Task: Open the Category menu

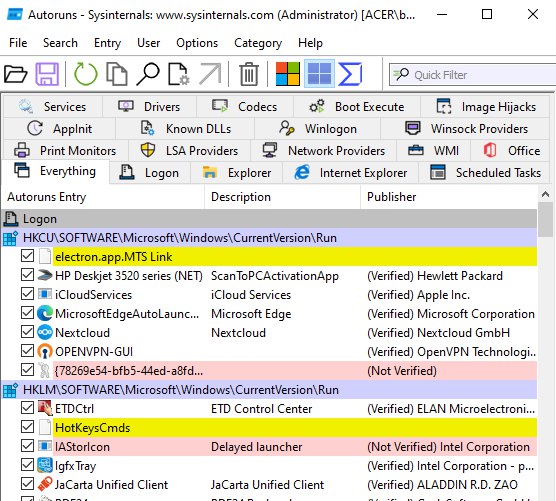Action: 258,43
